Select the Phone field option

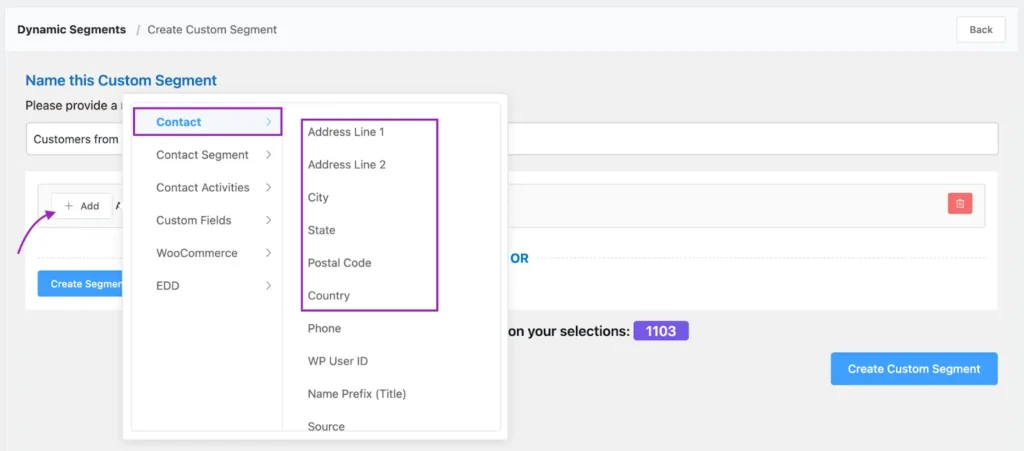coord(324,328)
